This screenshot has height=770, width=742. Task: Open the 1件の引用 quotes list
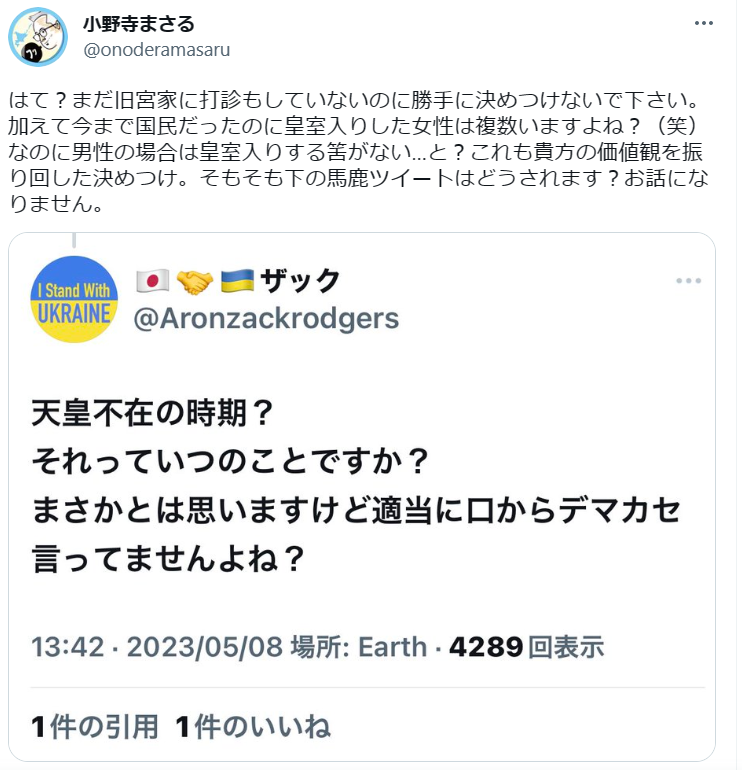pyautogui.click(x=95, y=727)
